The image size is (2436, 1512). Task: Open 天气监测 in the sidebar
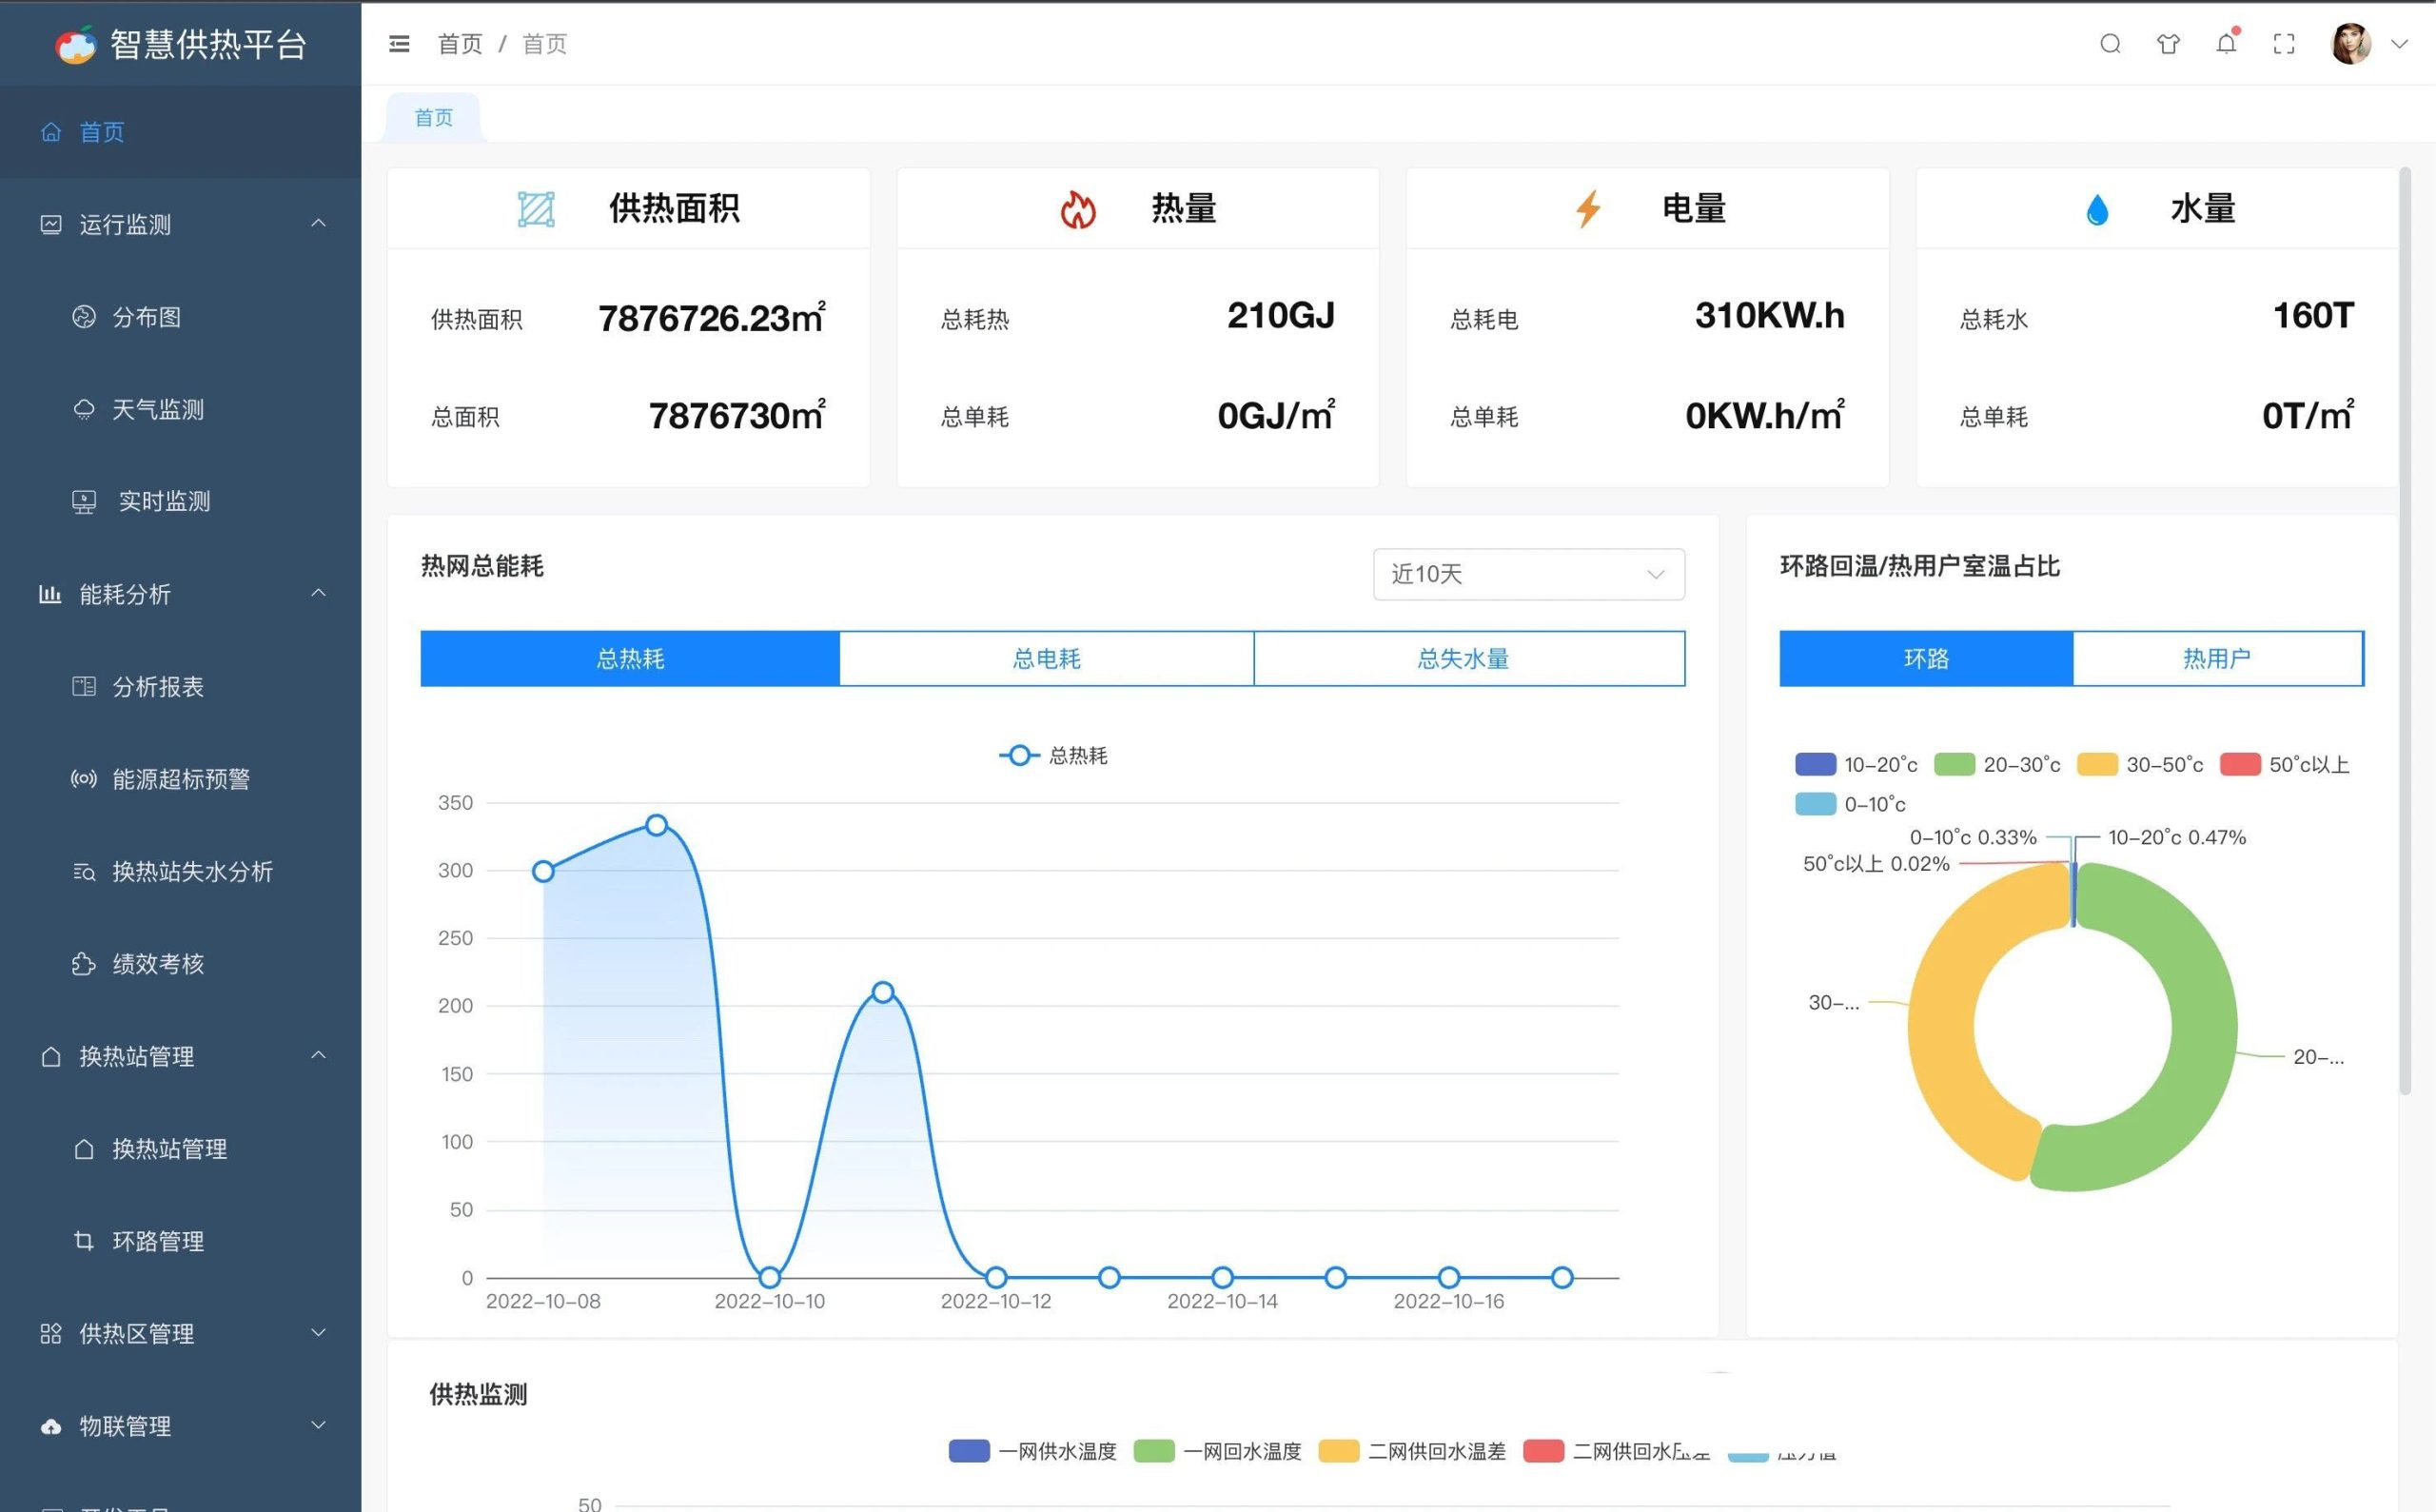pos(157,409)
